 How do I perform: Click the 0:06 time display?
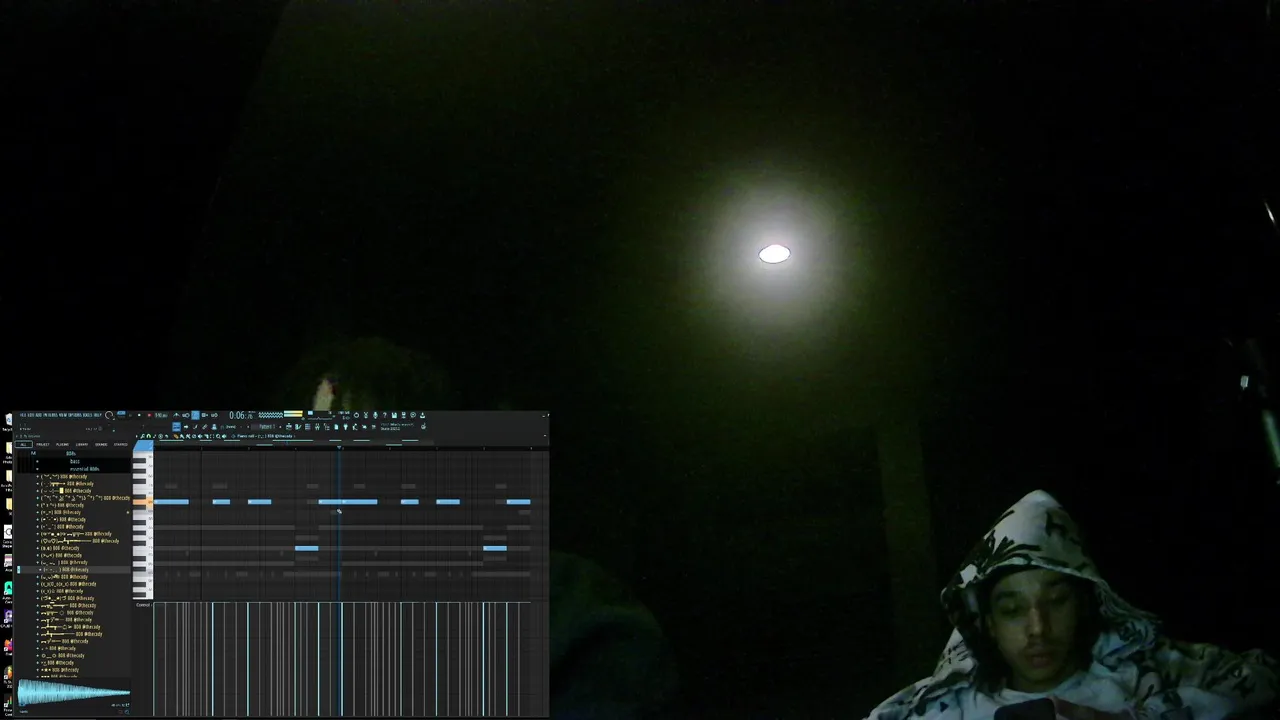pos(242,415)
